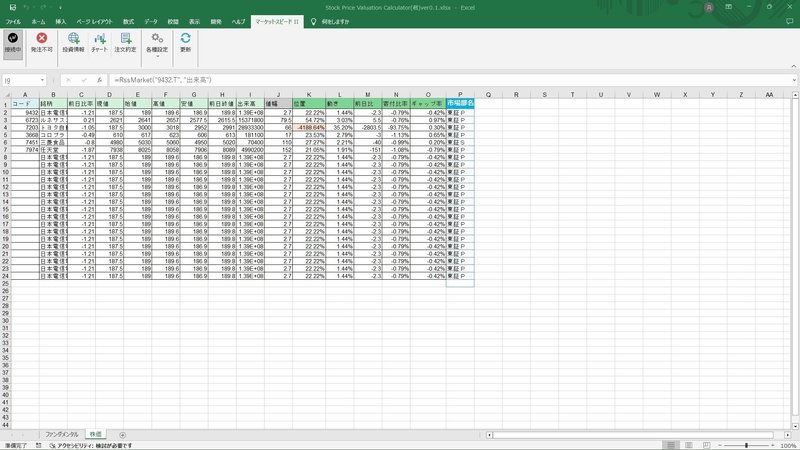Click the fx insert function icon
800x450 pixels.
click(99, 80)
